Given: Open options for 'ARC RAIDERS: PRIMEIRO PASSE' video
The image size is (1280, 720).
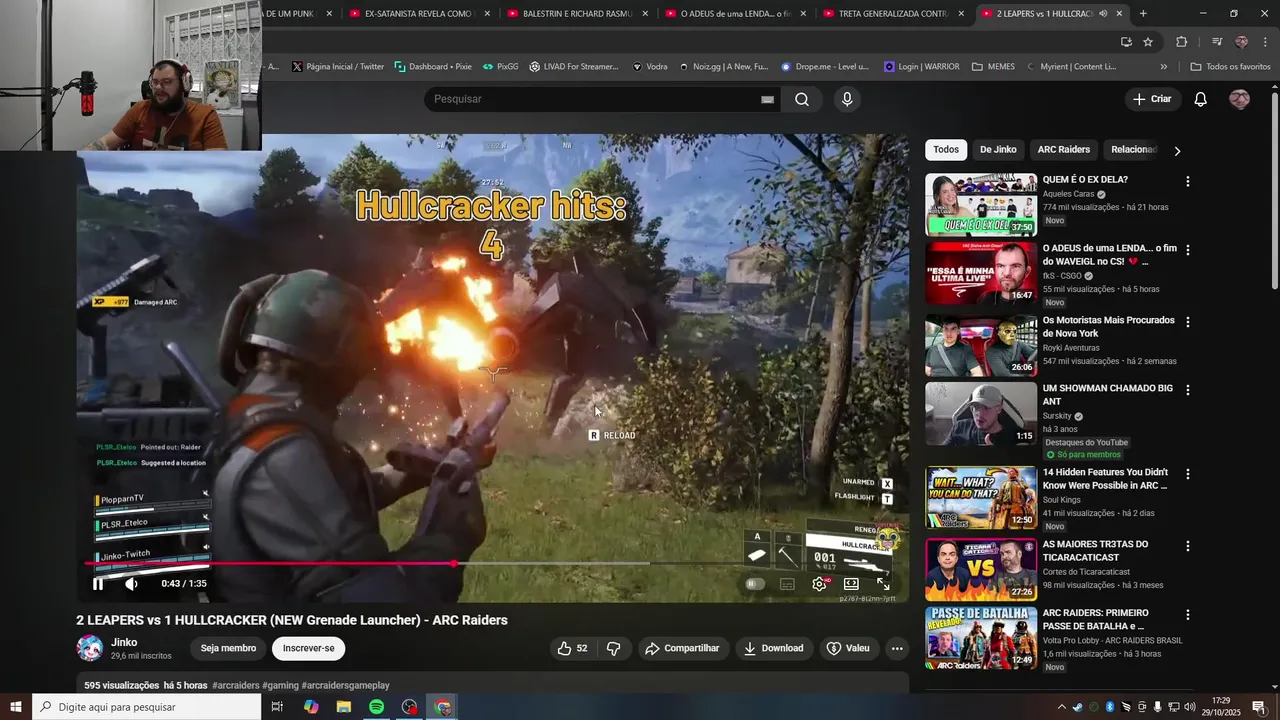Looking at the screenshot, I should [x=1188, y=614].
